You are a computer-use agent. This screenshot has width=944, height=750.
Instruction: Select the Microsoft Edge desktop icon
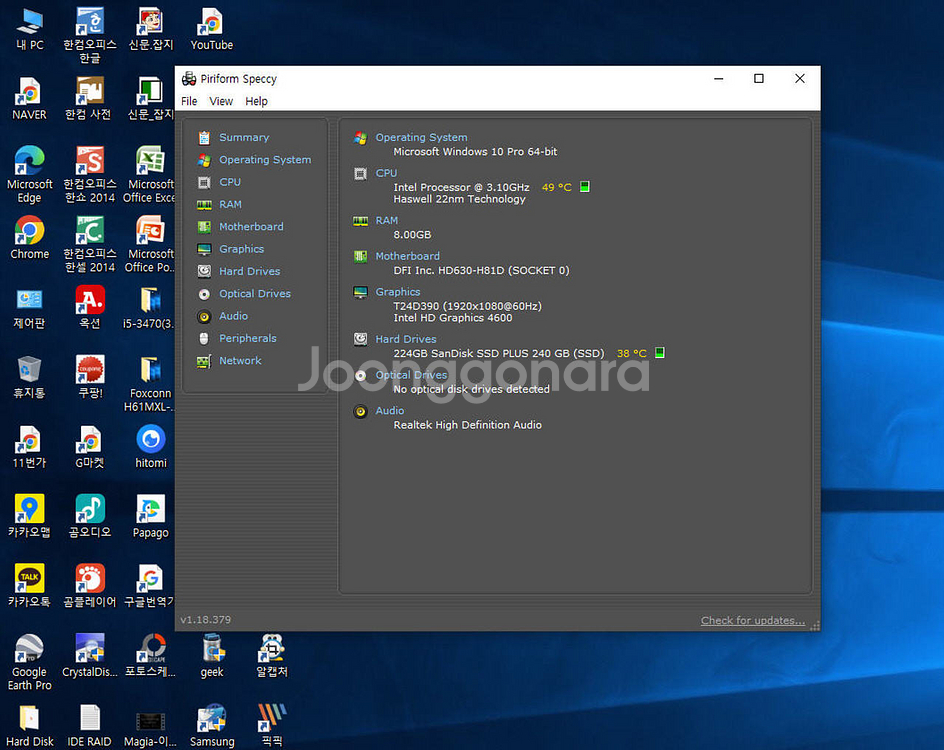tap(30, 175)
